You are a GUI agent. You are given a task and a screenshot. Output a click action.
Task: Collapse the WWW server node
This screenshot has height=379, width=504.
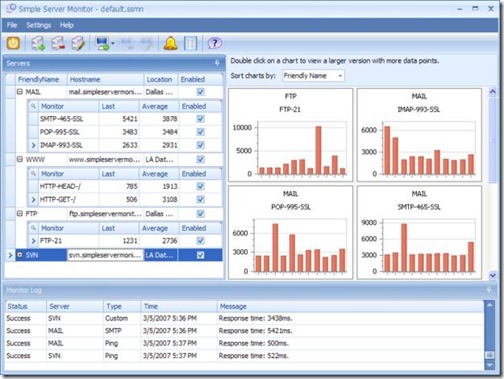[20, 159]
